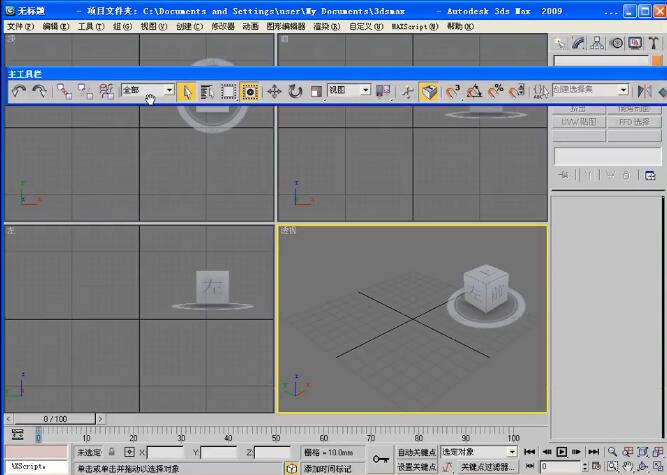This screenshot has height=475, width=667.
Task: Switch to the Utilities hammer tab
Action: 653,43
